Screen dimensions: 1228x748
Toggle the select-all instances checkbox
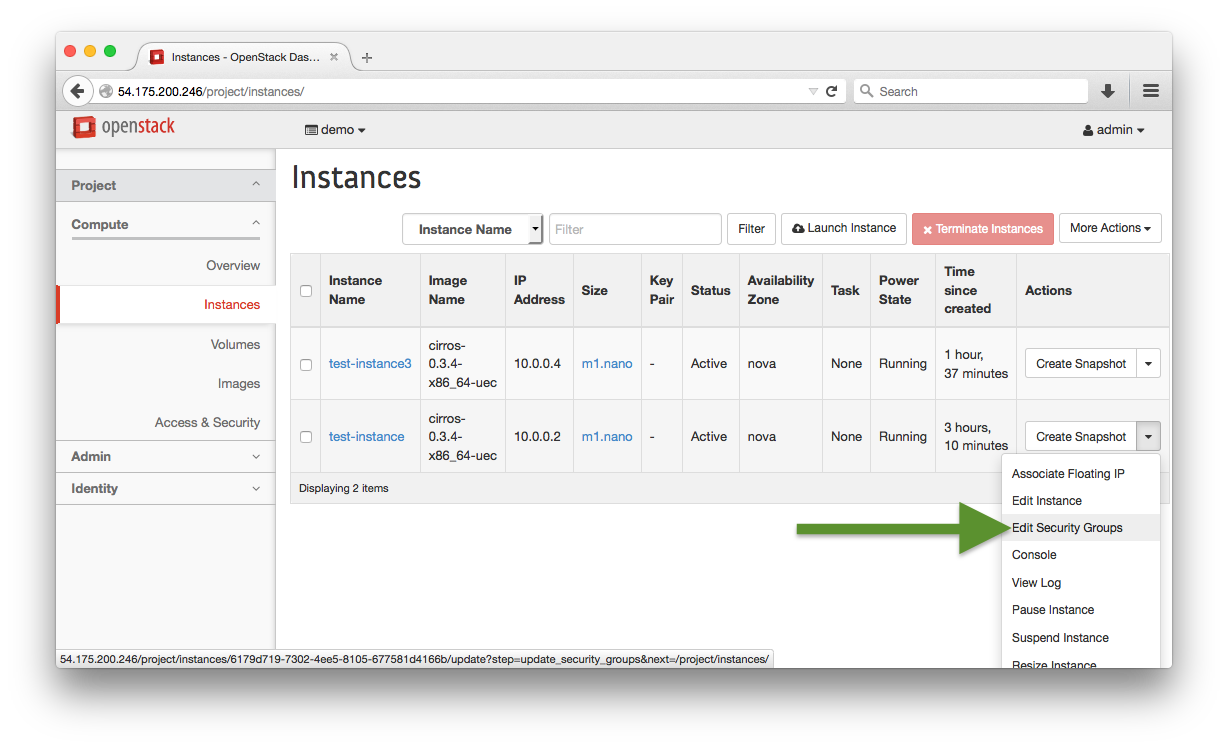(x=306, y=291)
